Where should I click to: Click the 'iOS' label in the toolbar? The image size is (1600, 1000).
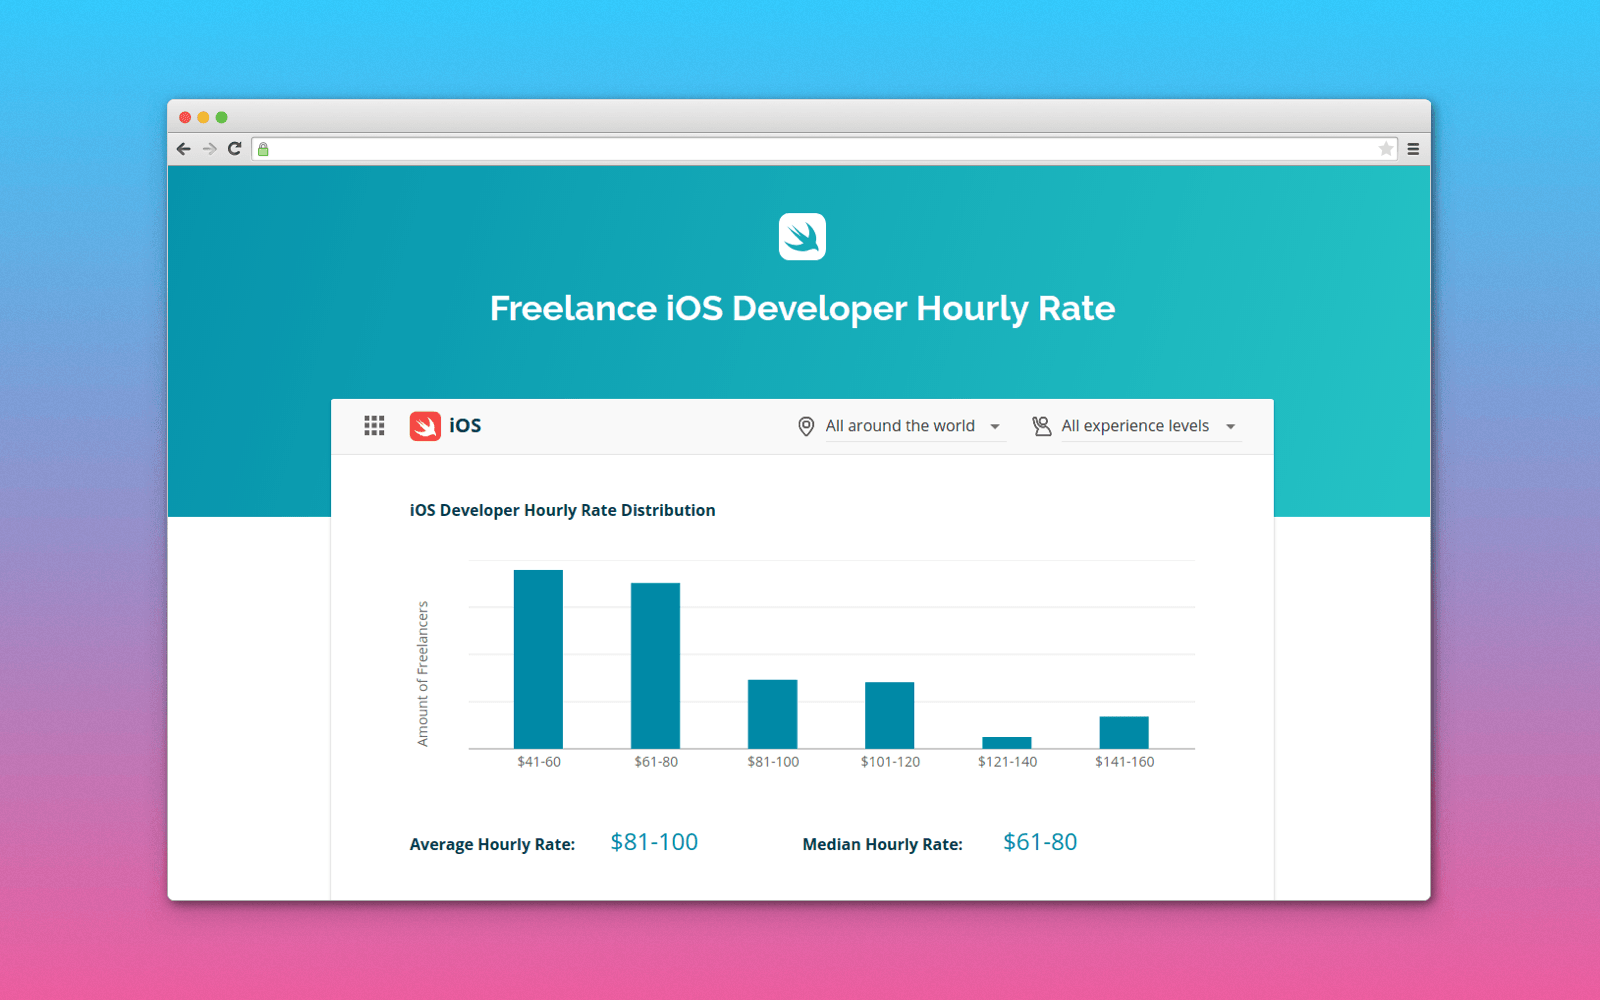(465, 426)
